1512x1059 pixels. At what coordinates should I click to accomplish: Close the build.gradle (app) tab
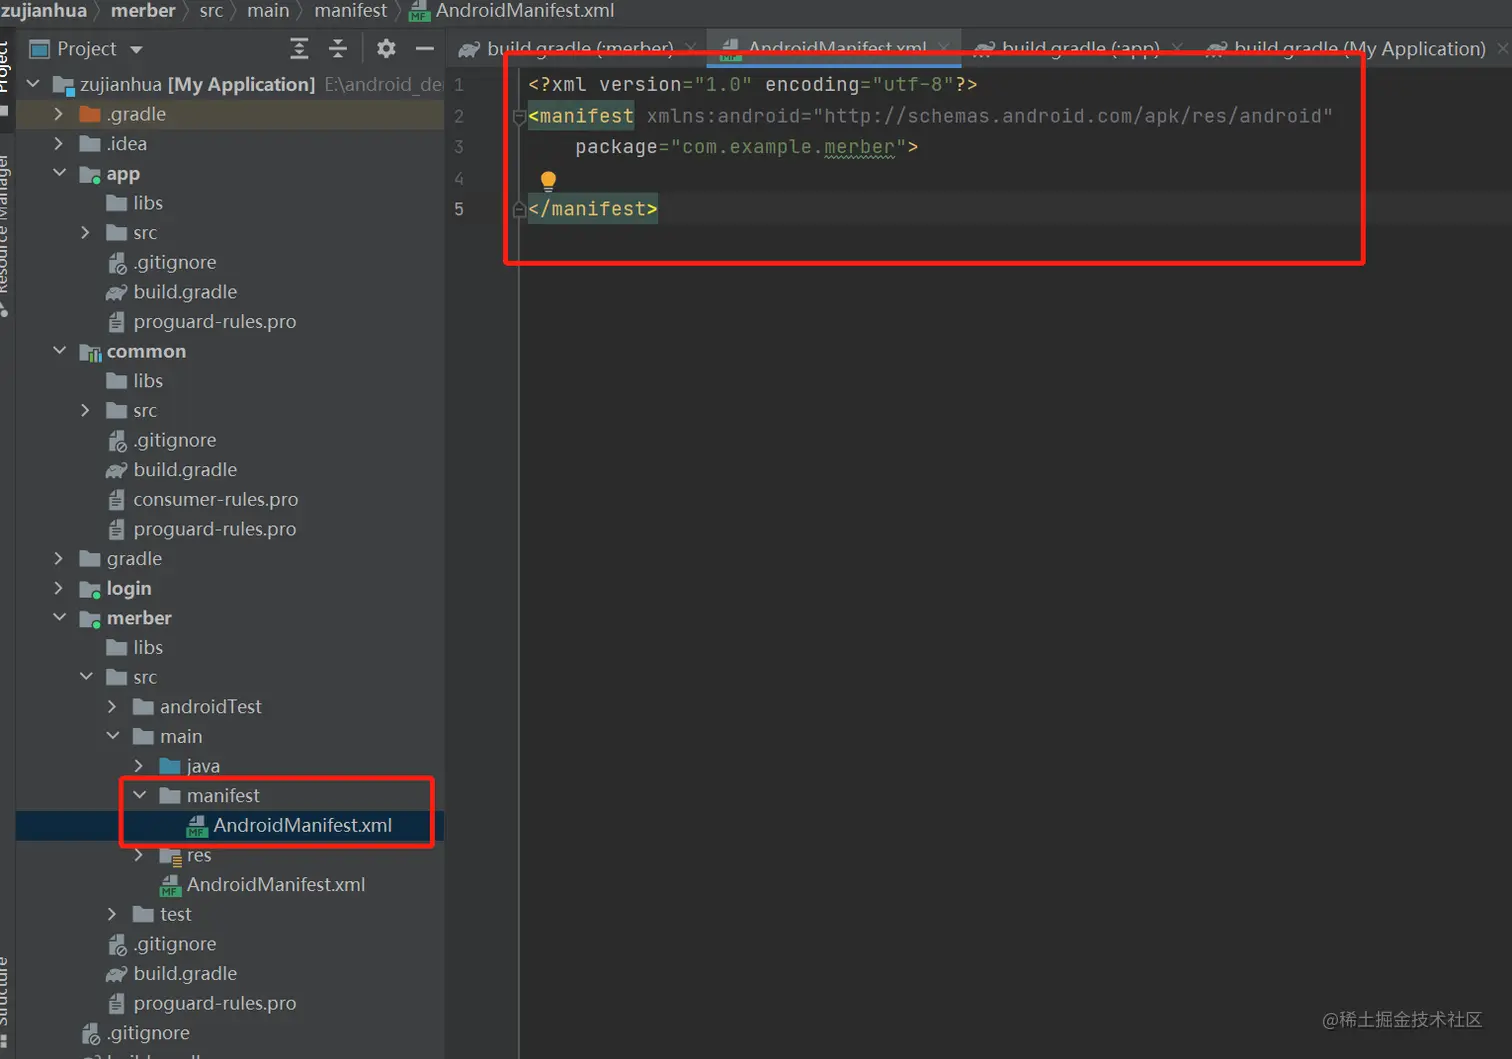click(1177, 48)
